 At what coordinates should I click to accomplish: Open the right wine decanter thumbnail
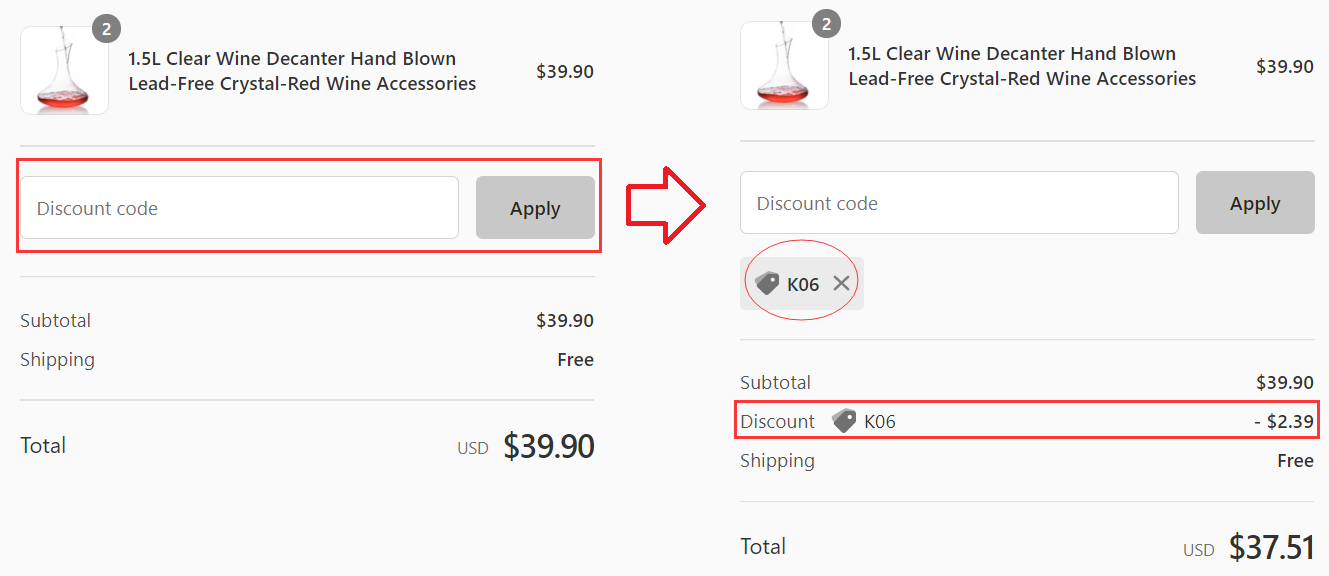[x=784, y=66]
